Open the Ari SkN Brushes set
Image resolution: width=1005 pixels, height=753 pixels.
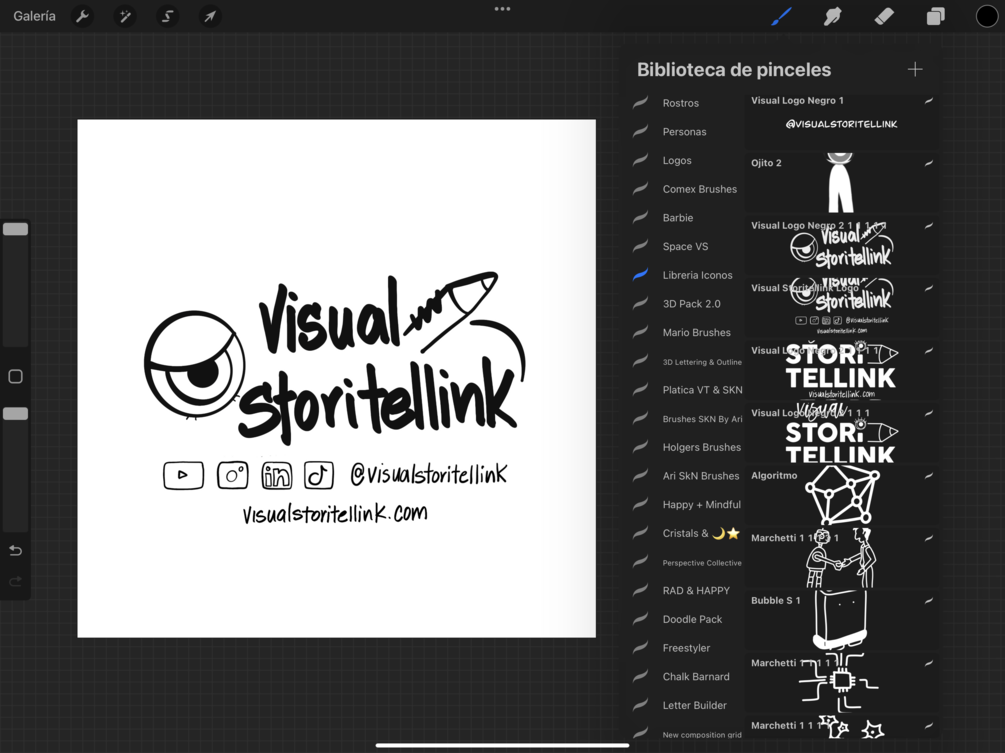click(686, 476)
